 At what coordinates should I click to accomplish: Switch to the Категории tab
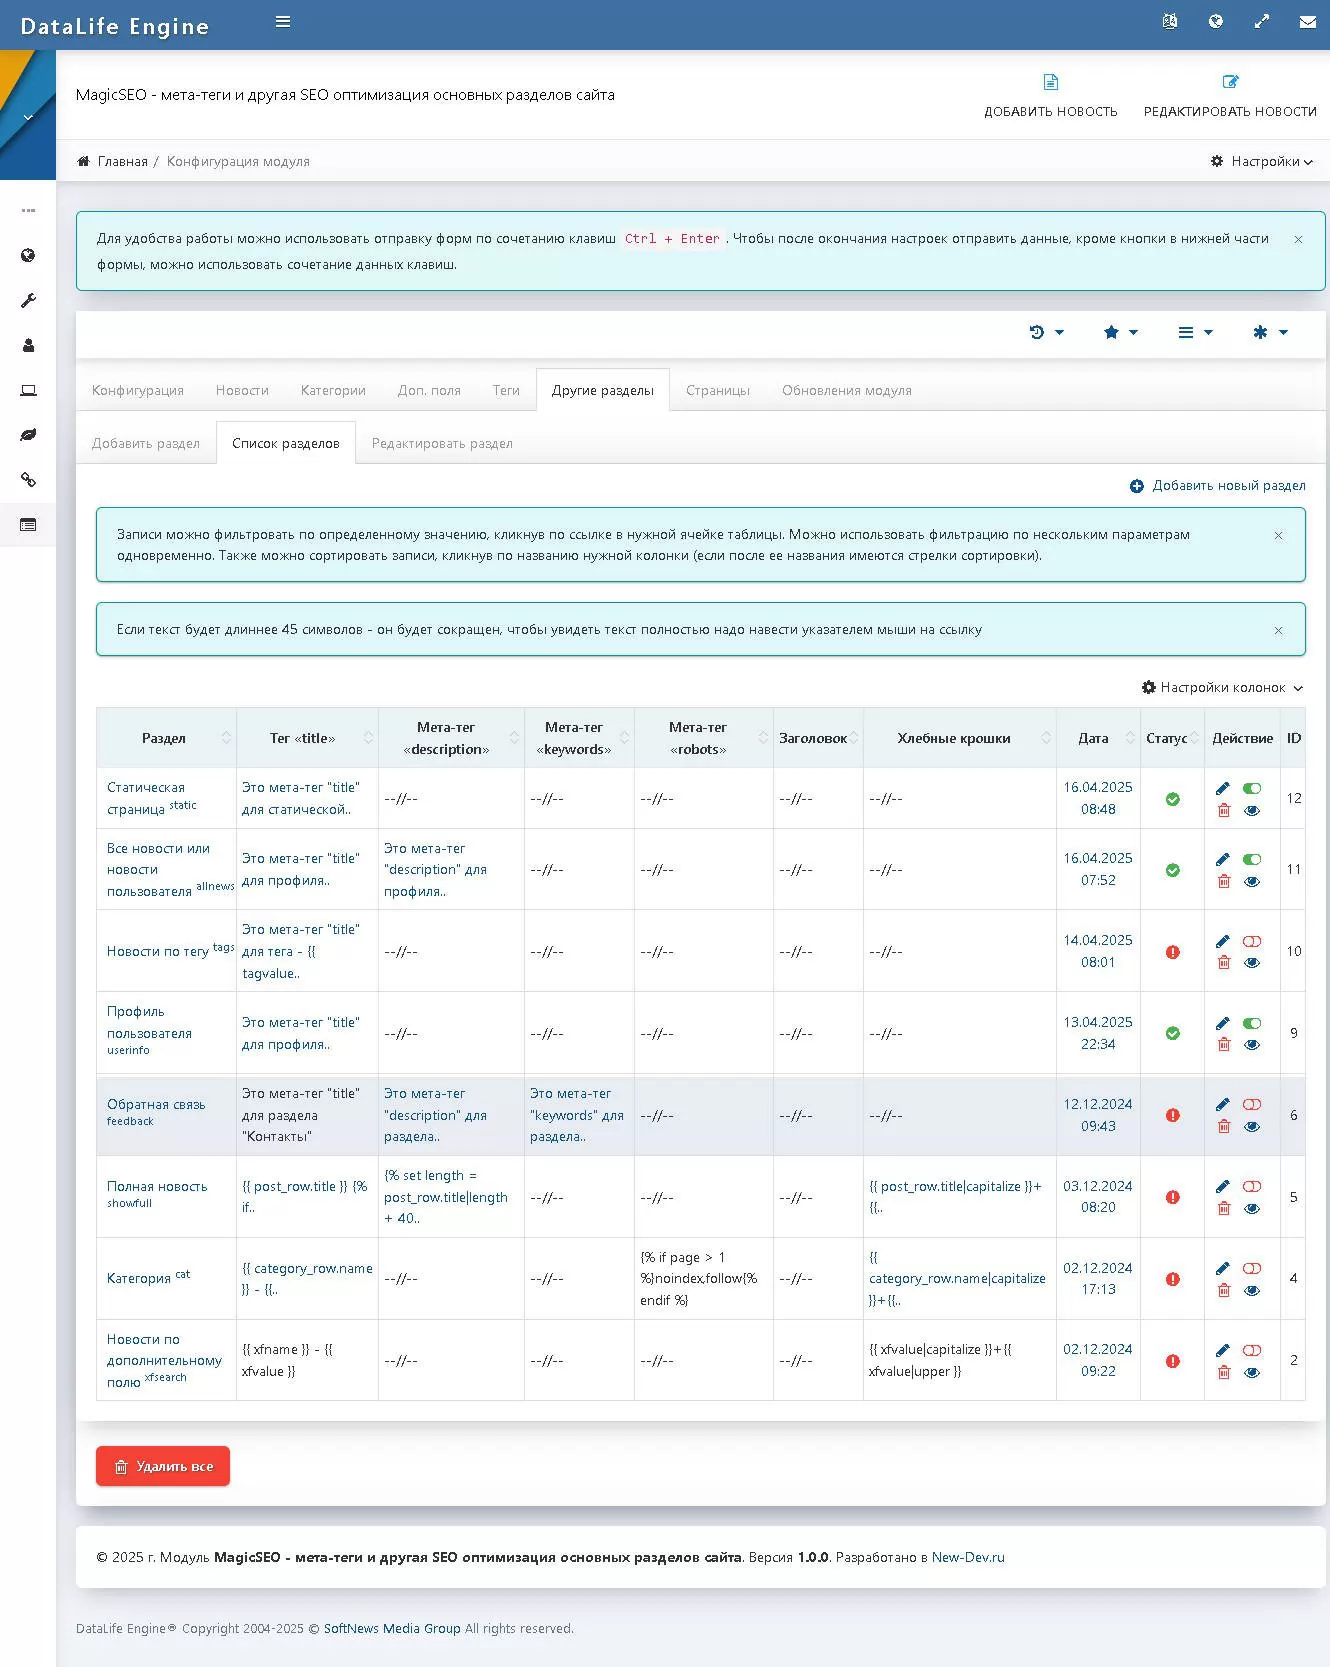(333, 390)
